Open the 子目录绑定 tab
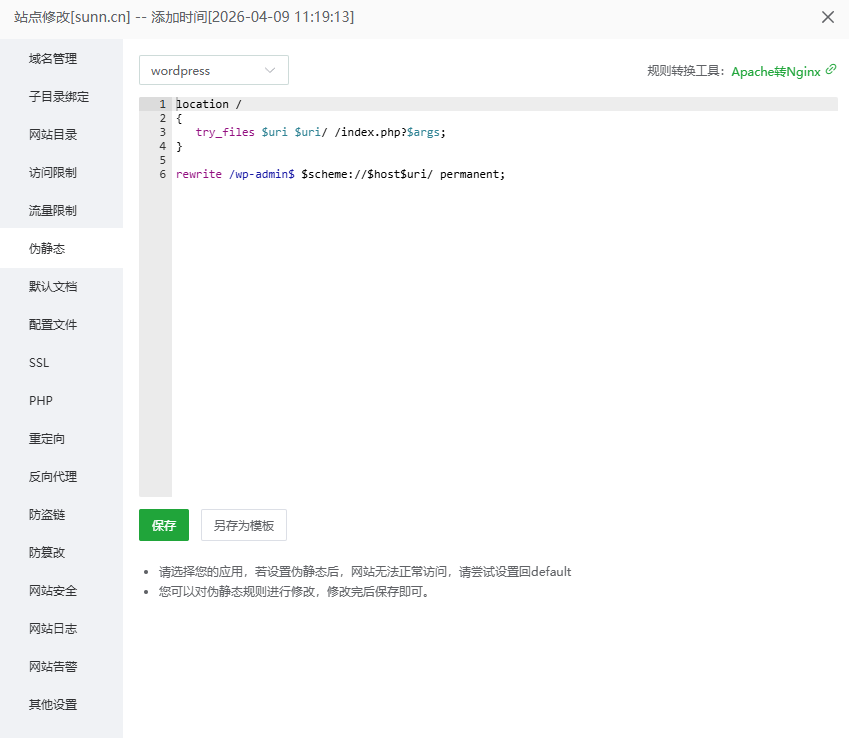Viewport: 849px width, 738px height. coord(59,97)
